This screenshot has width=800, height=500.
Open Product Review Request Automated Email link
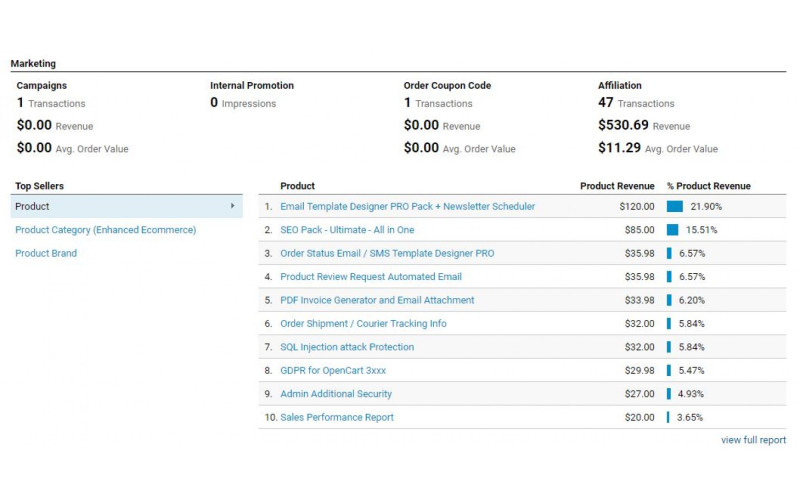[x=371, y=277]
